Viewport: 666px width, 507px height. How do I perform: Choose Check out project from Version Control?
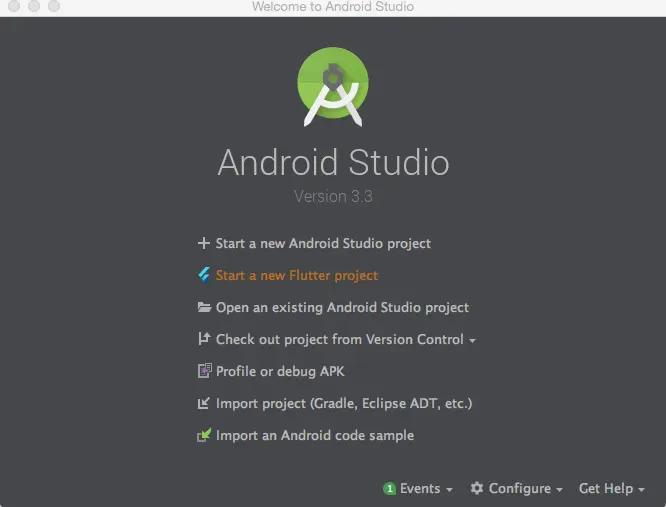pyautogui.click(x=339, y=339)
